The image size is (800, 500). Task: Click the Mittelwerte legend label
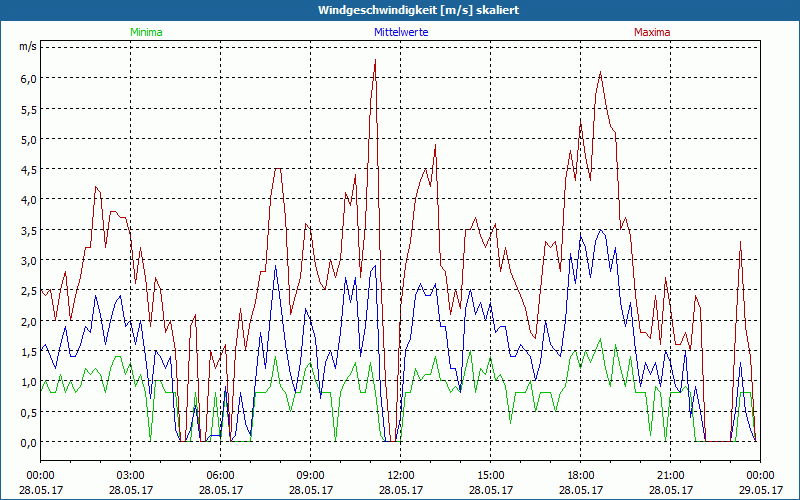pyautogui.click(x=401, y=32)
